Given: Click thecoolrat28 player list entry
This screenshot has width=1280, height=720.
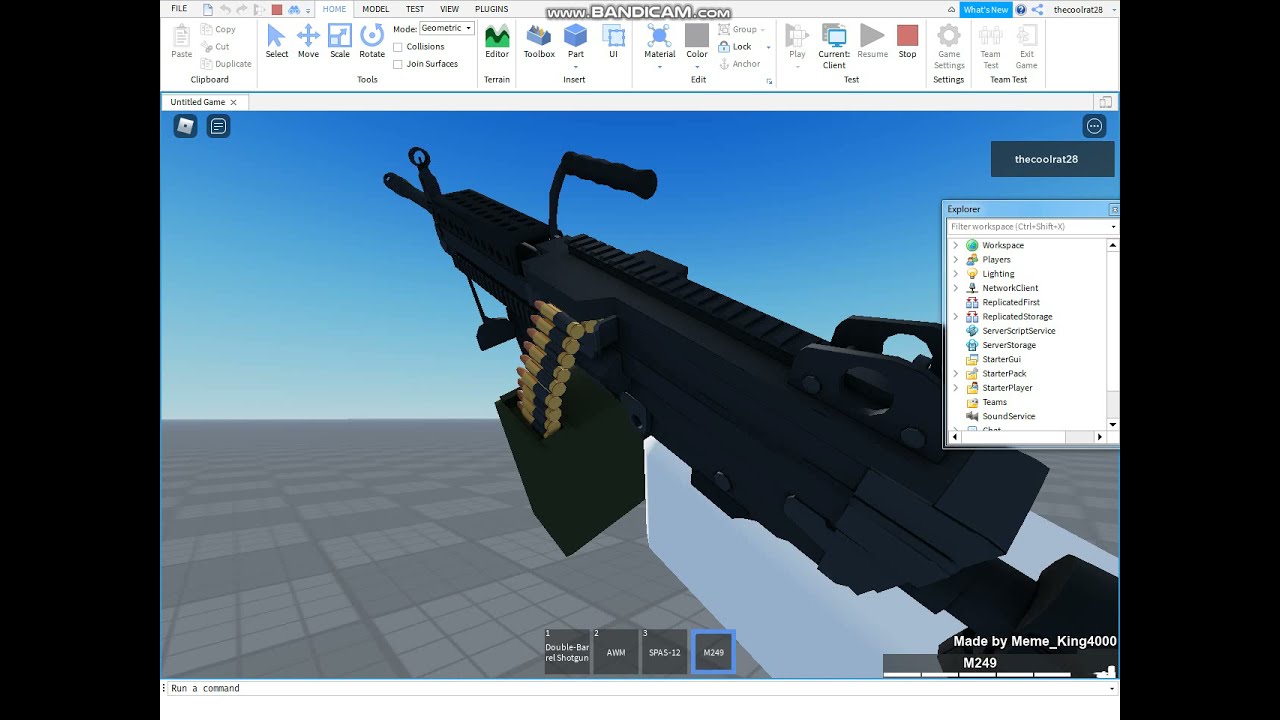Looking at the screenshot, I should [1052, 159].
